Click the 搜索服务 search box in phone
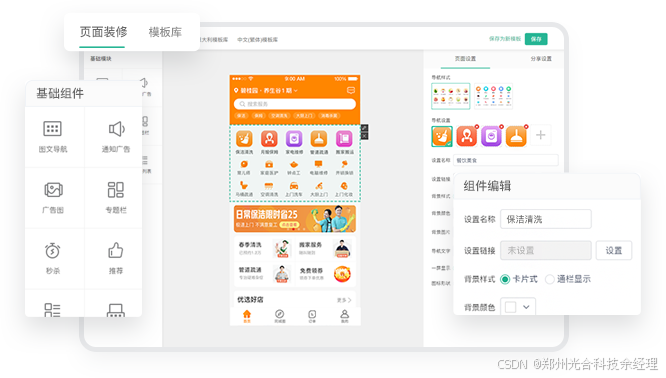 pyautogui.click(x=295, y=104)
